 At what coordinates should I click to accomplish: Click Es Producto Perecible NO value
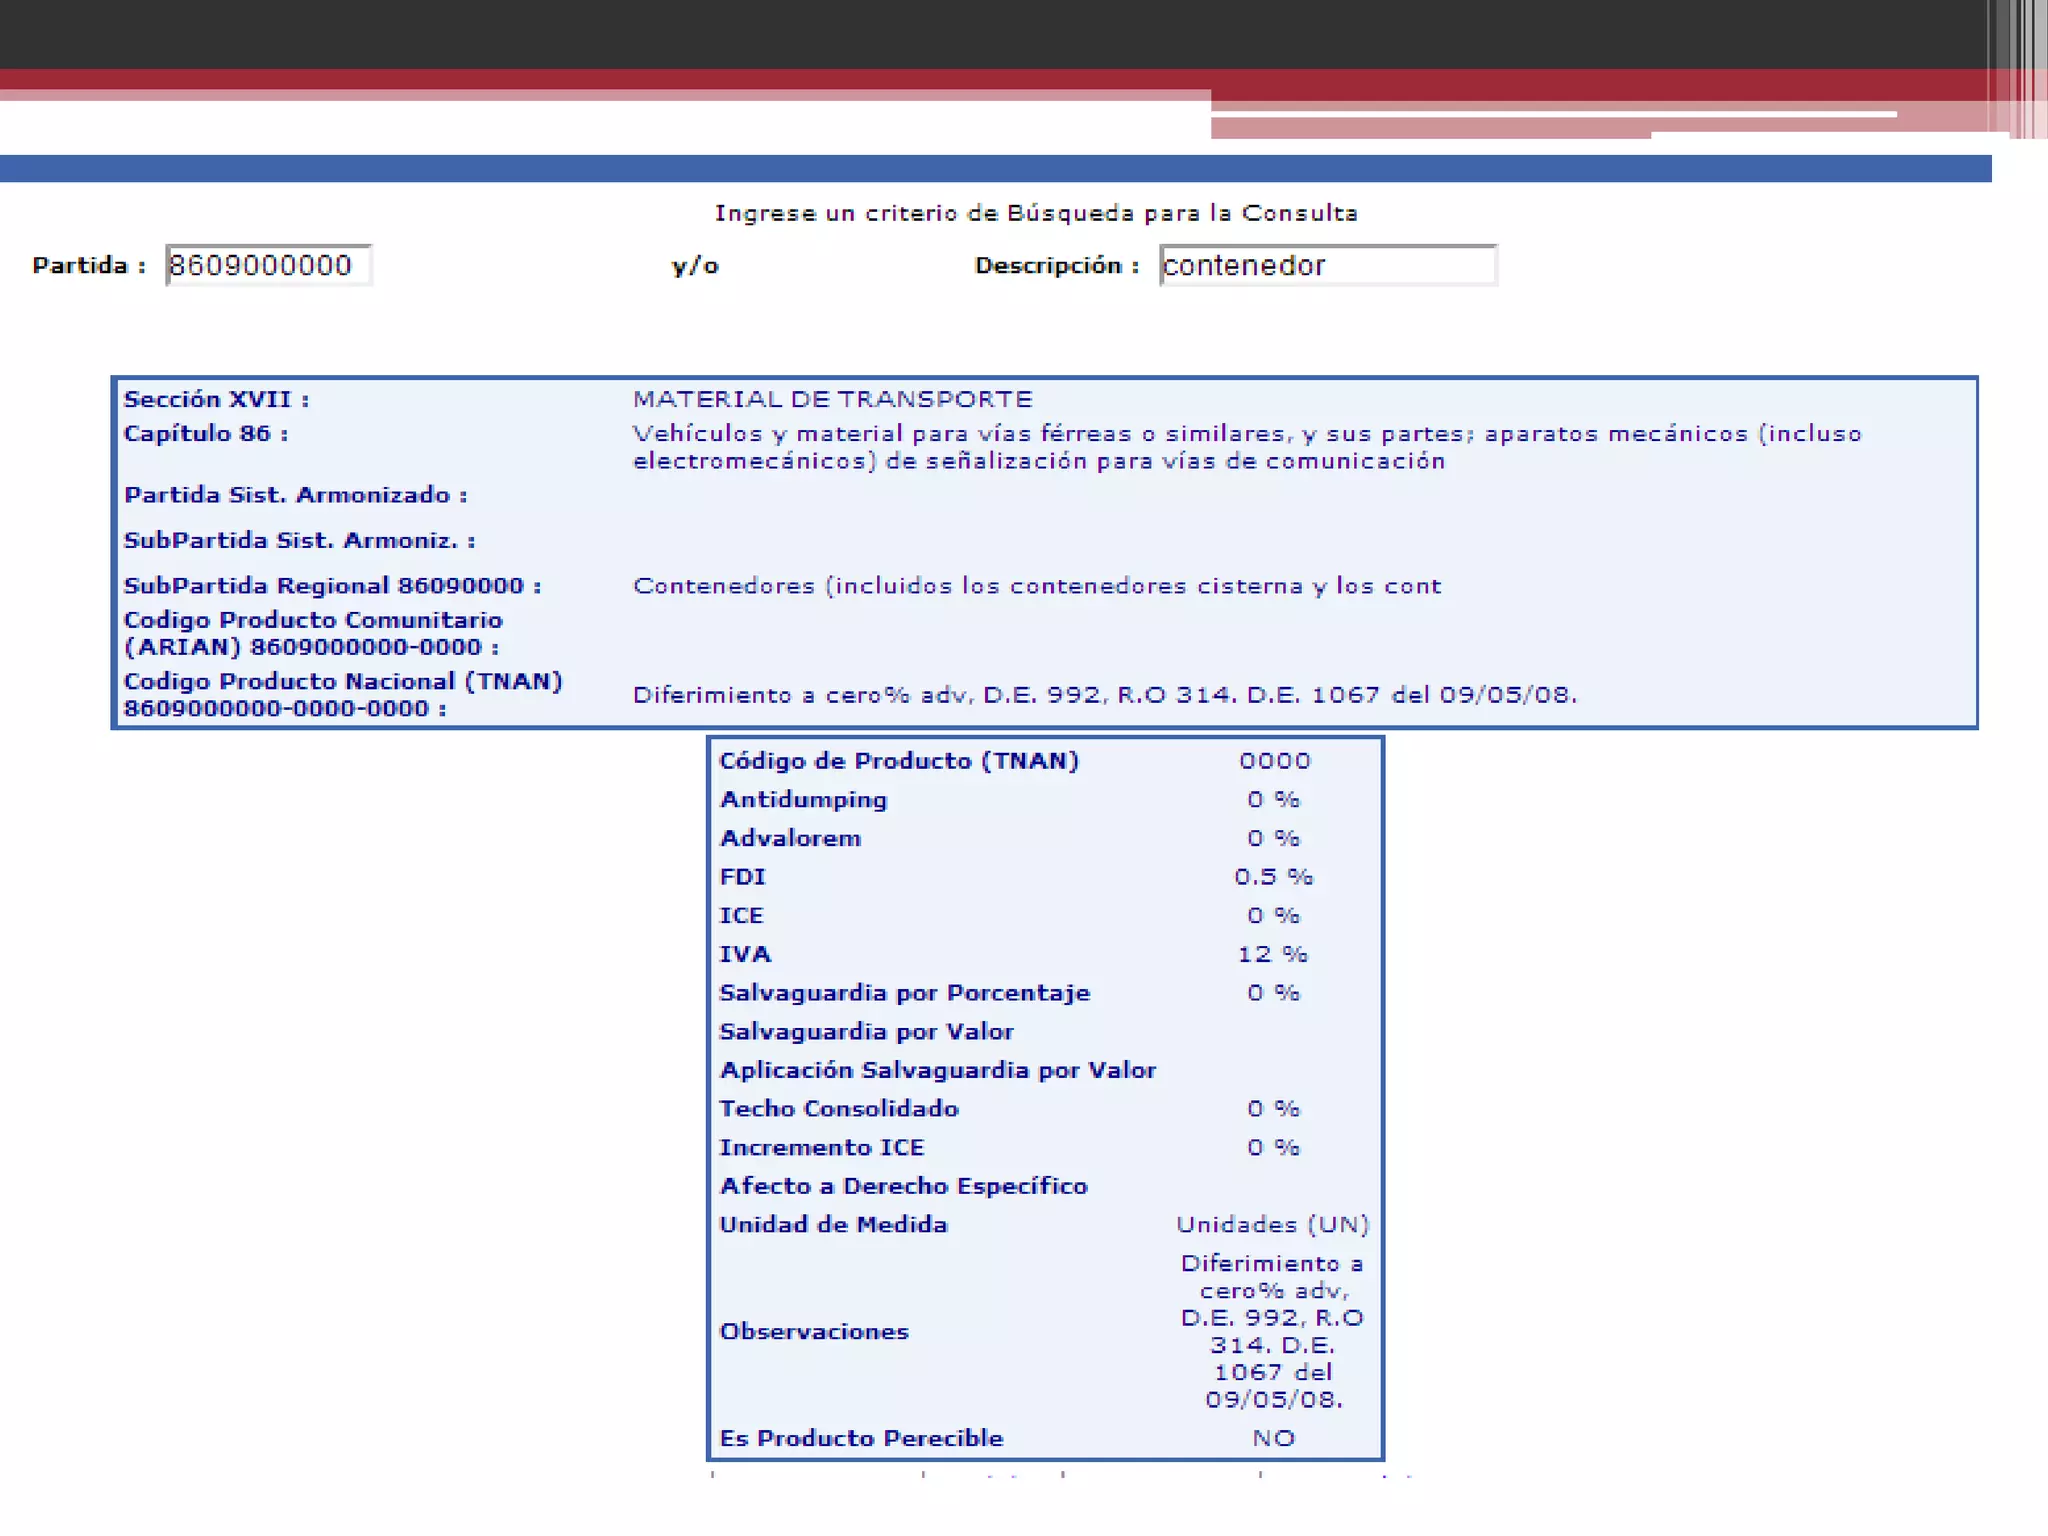click(1272, 1438)
